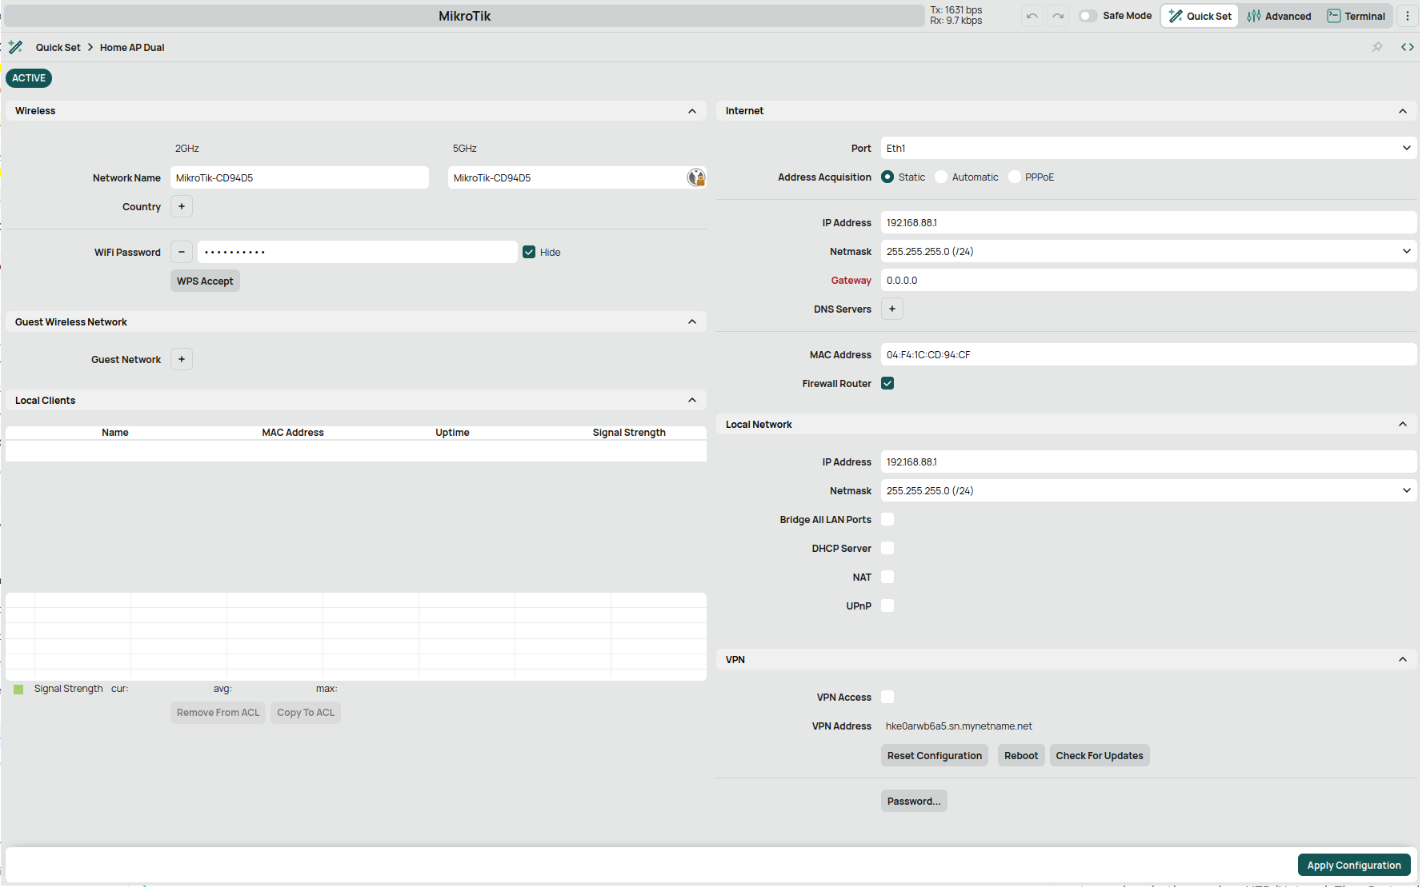Select Automatic address acquisition
Image resolution: width=1420 pixels, height=887 pixels.
coord(941,177)
